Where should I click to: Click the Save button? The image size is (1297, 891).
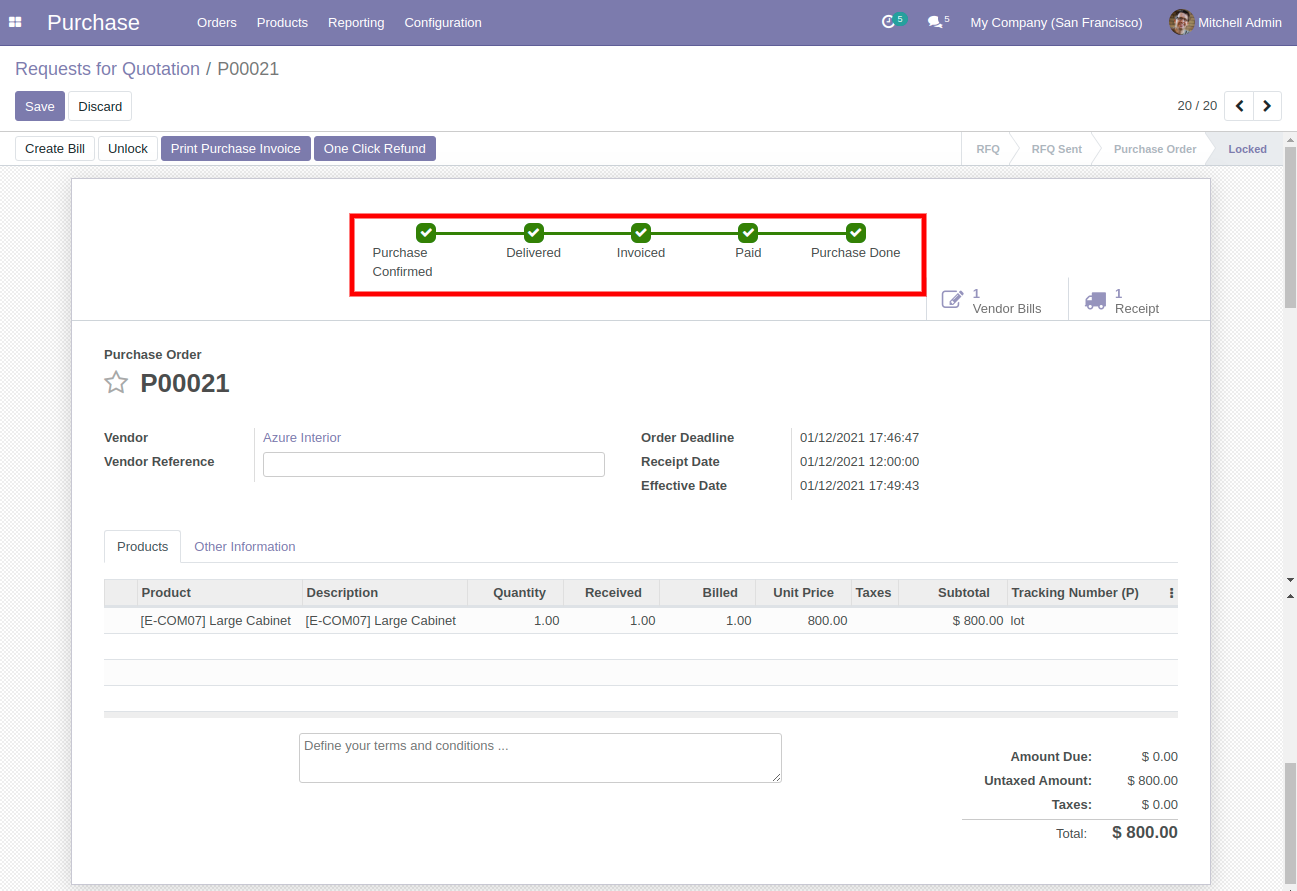(40, 106)
